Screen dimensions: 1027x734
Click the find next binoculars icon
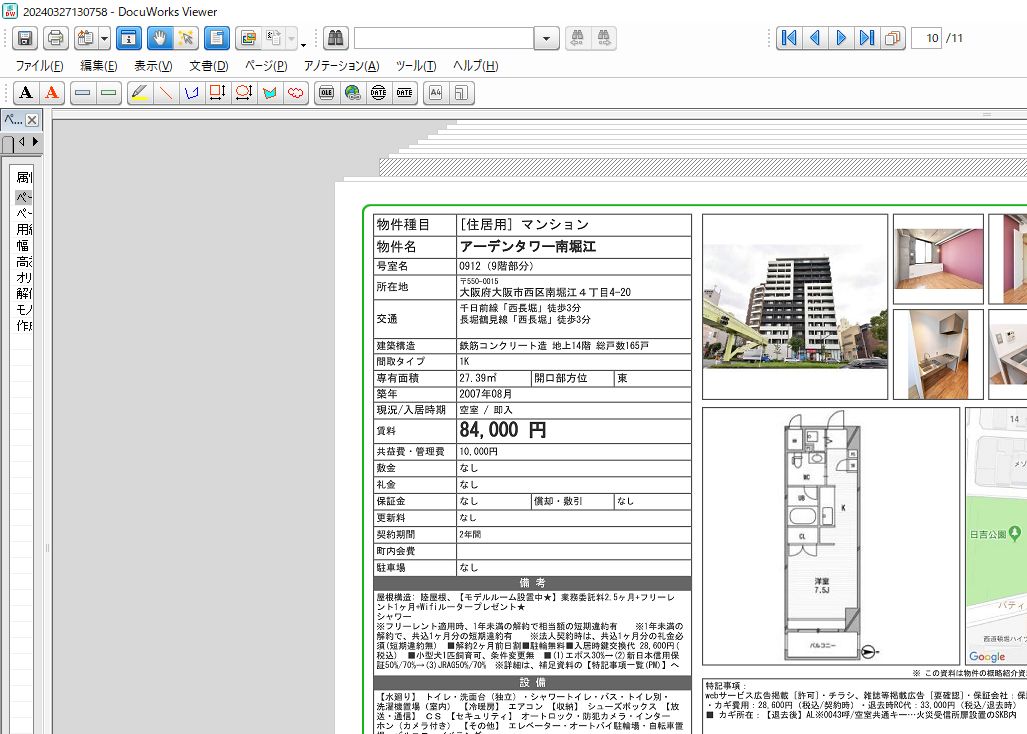point(603,38)
